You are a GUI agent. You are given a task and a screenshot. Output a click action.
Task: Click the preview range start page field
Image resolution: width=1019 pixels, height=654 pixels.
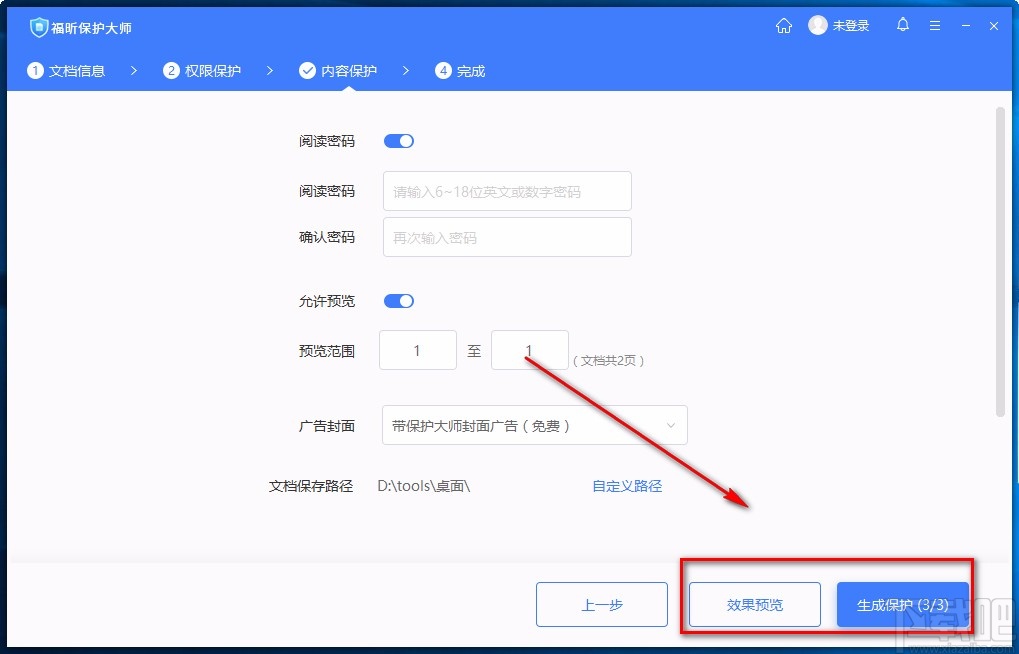[x=418, y=350]
